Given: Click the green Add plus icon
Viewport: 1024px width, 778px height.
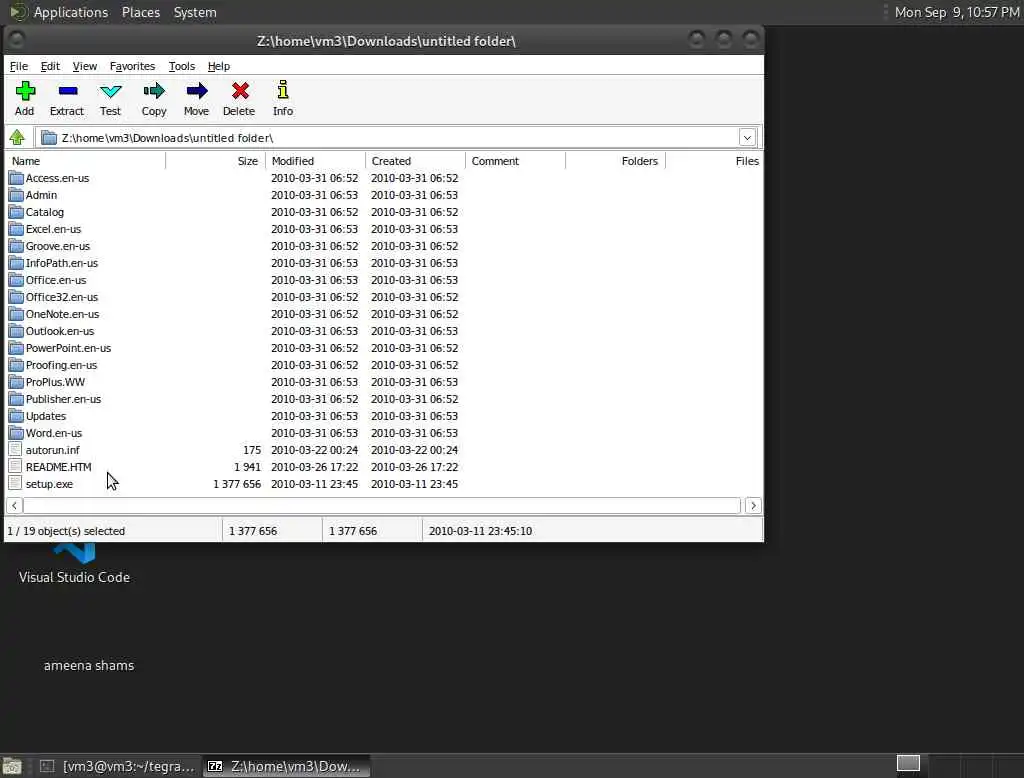Looking at the screenshot, I should 25,91.
